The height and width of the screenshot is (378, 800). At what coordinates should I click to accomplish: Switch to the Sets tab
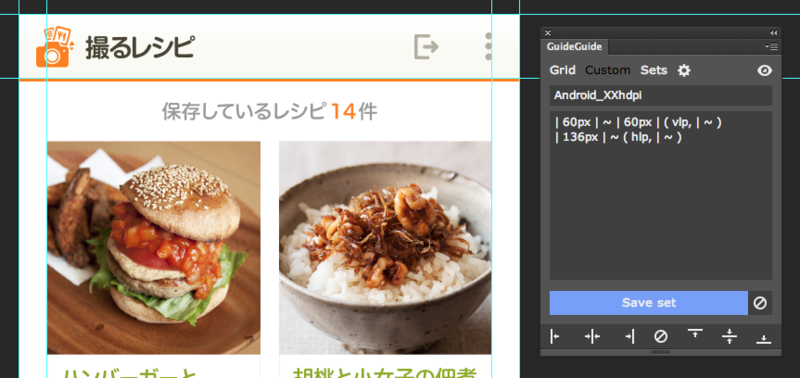click(x=654, y=70)
